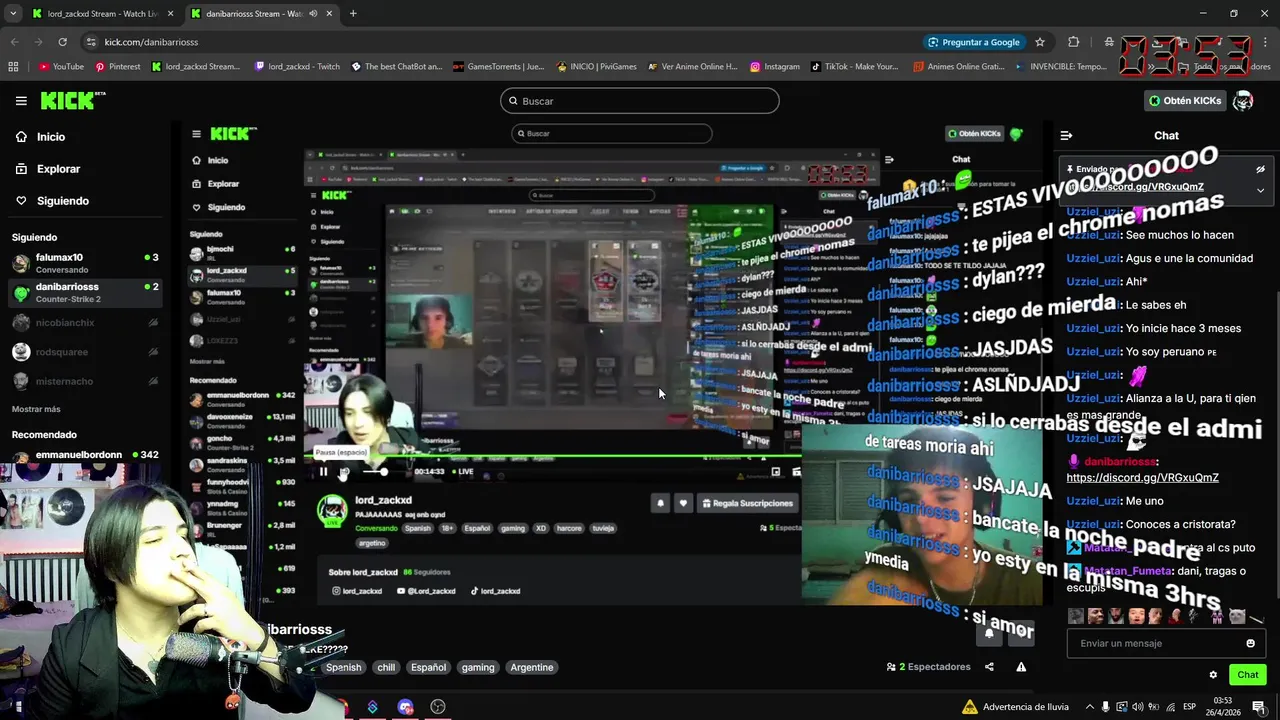Image resolution: width=1280 pixels, height=720 pixels.
Task: Focus the Buscar search field
Action: coord(639,101)
